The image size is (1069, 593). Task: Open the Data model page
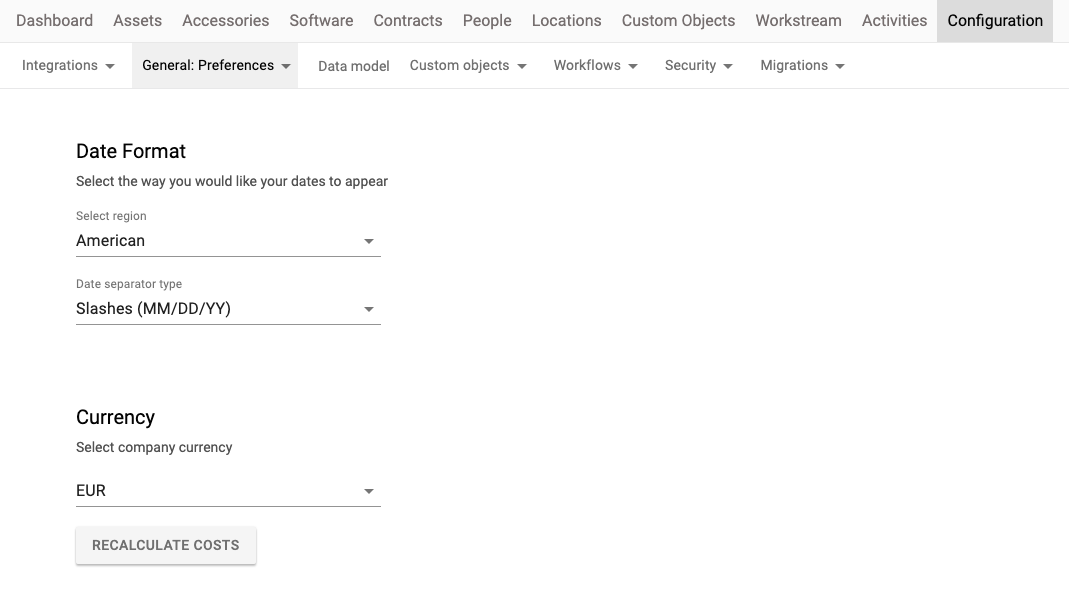354,66
